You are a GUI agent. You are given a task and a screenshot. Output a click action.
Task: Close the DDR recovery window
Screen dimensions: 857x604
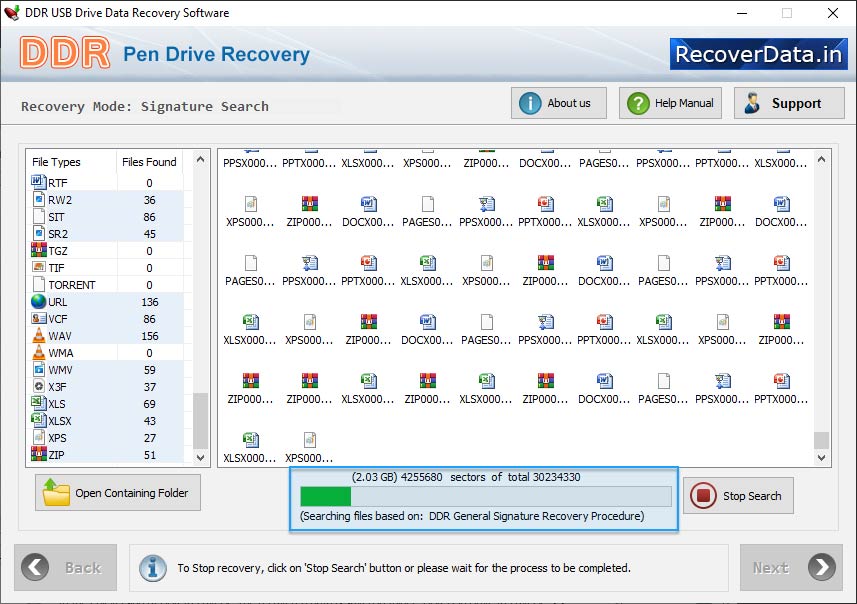[832, 13]
